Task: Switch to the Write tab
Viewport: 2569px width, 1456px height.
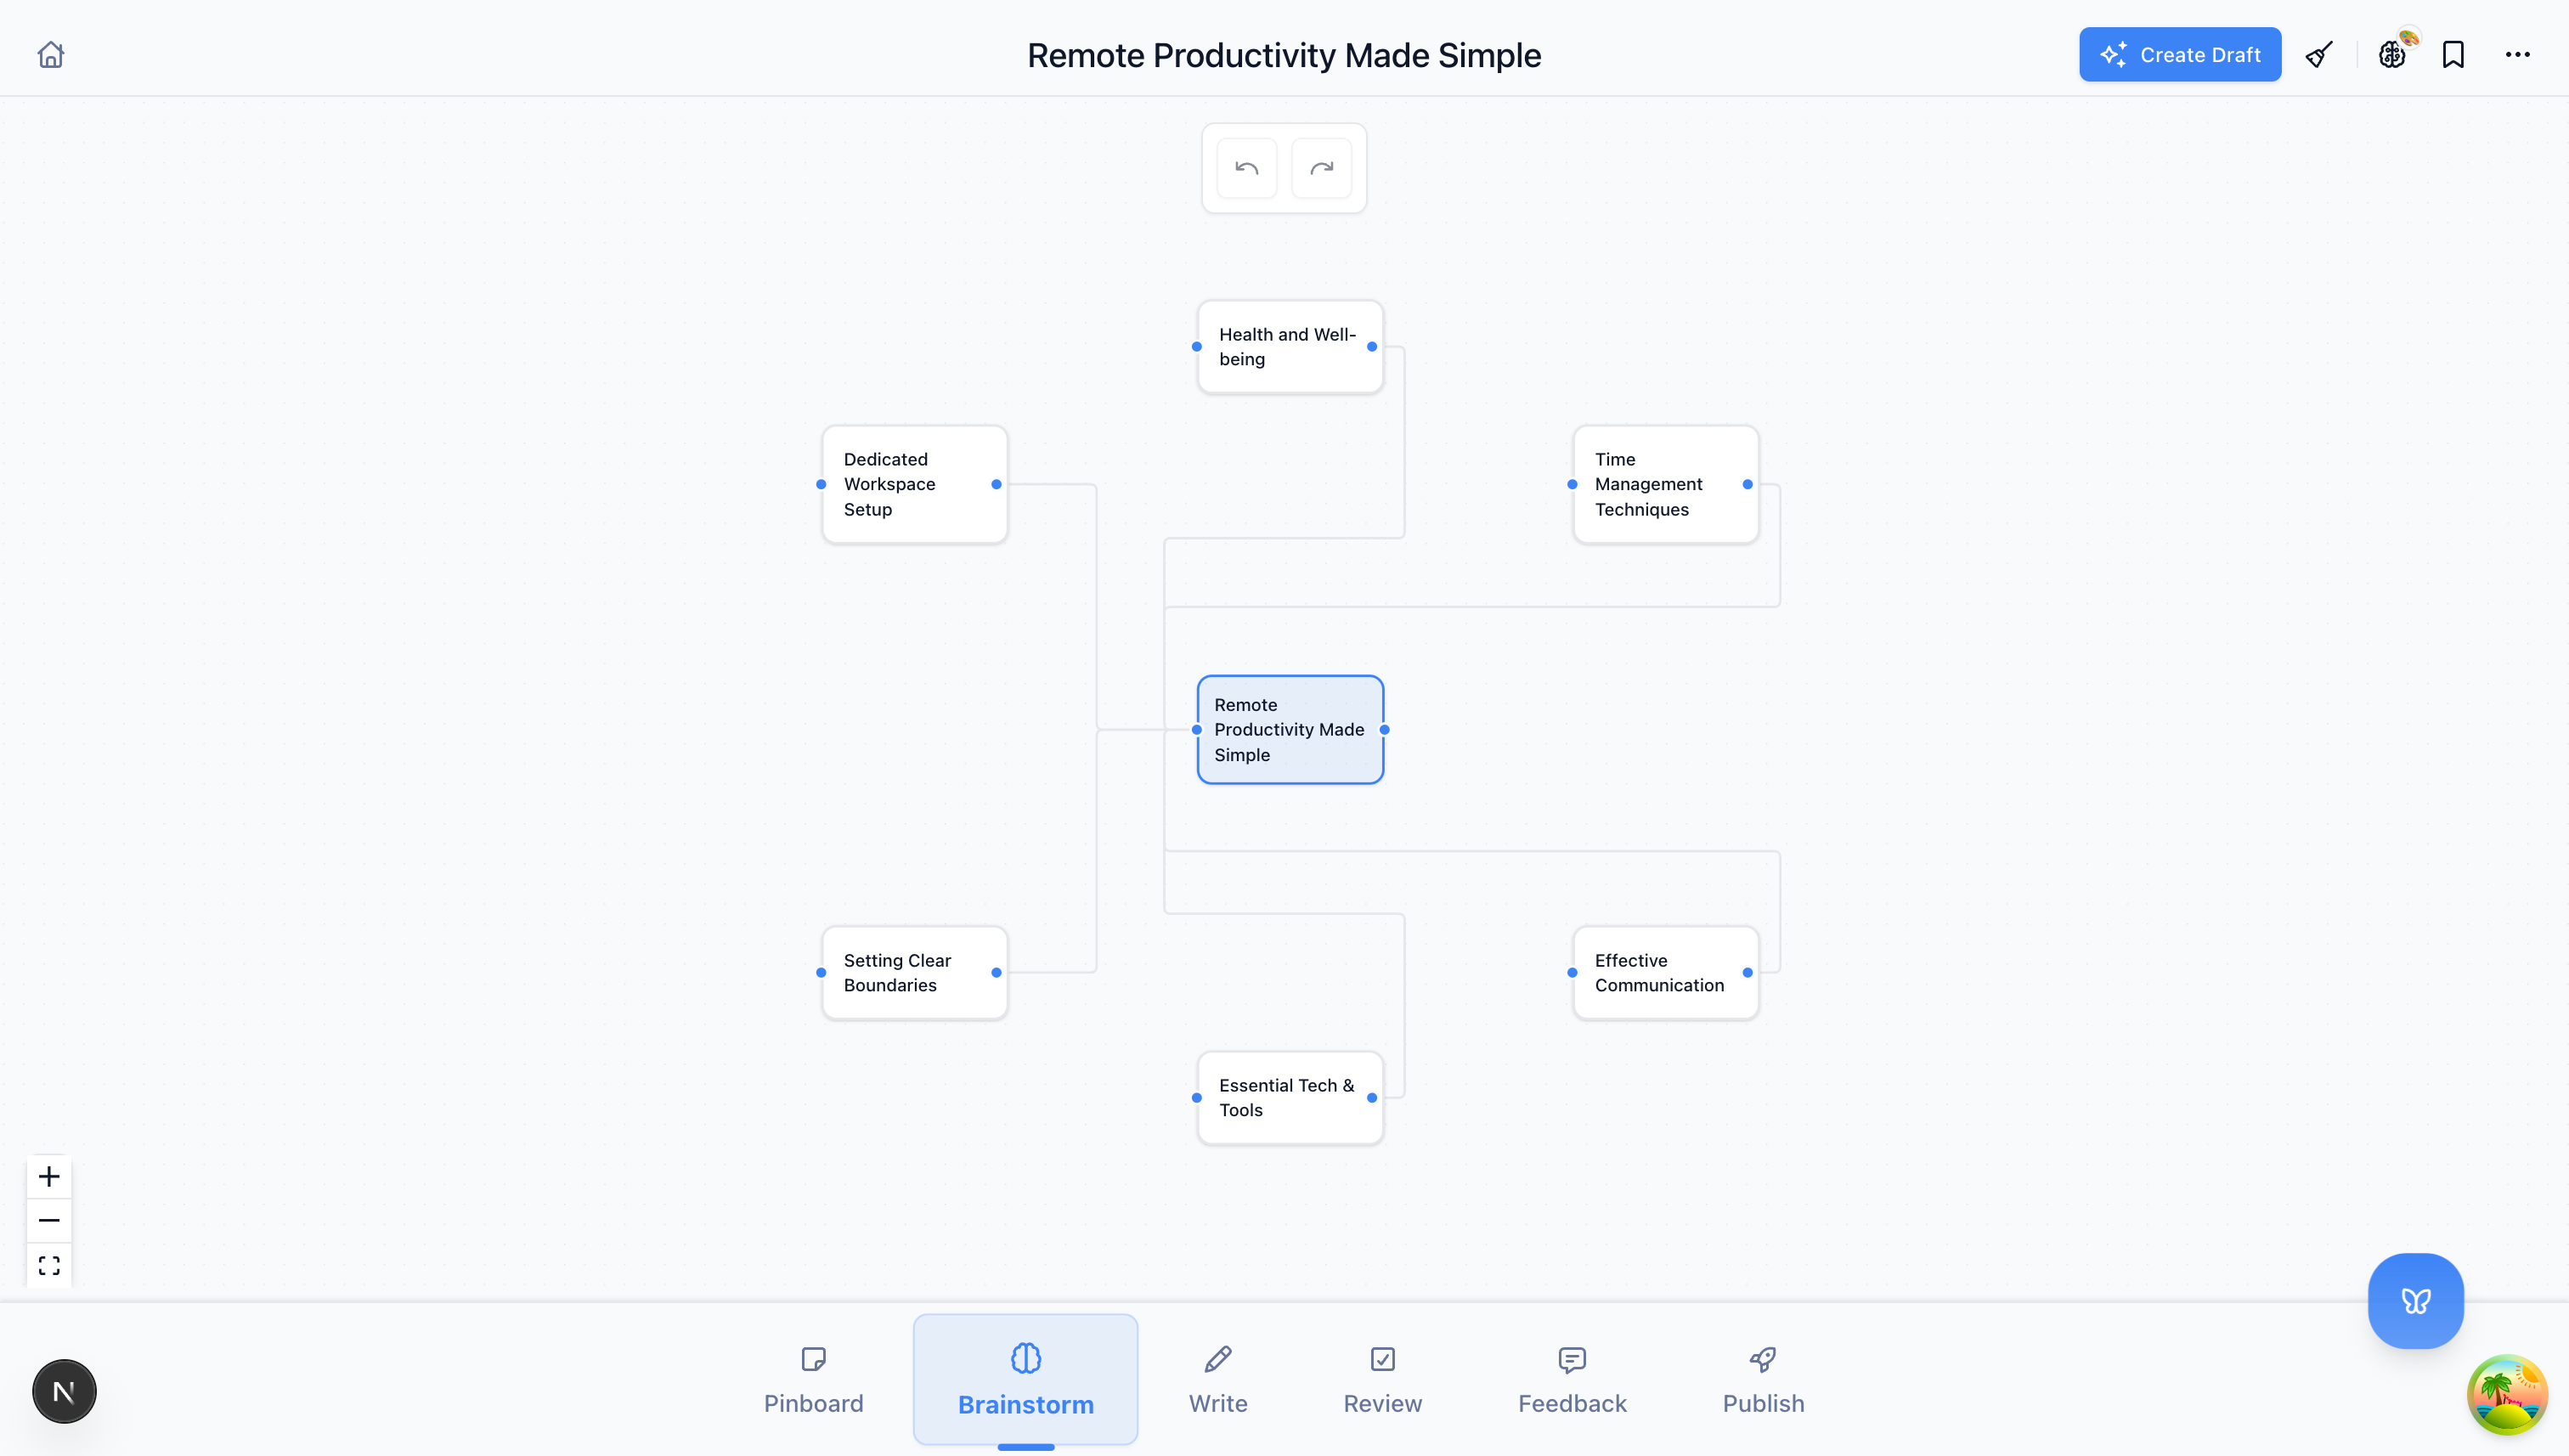Action: pos(1218,1380)
